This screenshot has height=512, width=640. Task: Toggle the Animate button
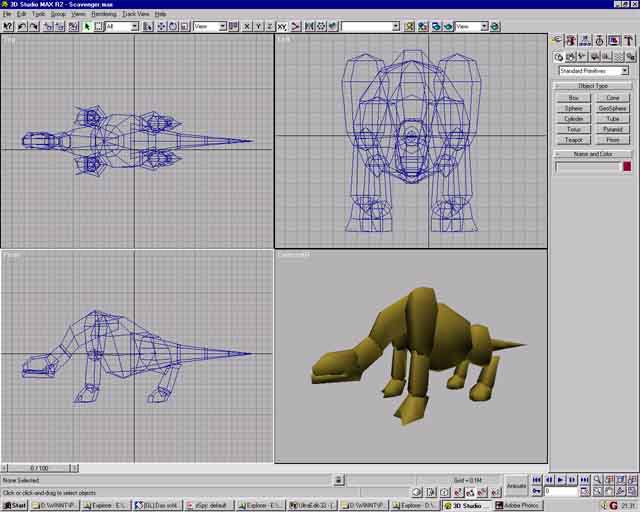point(516,485)
